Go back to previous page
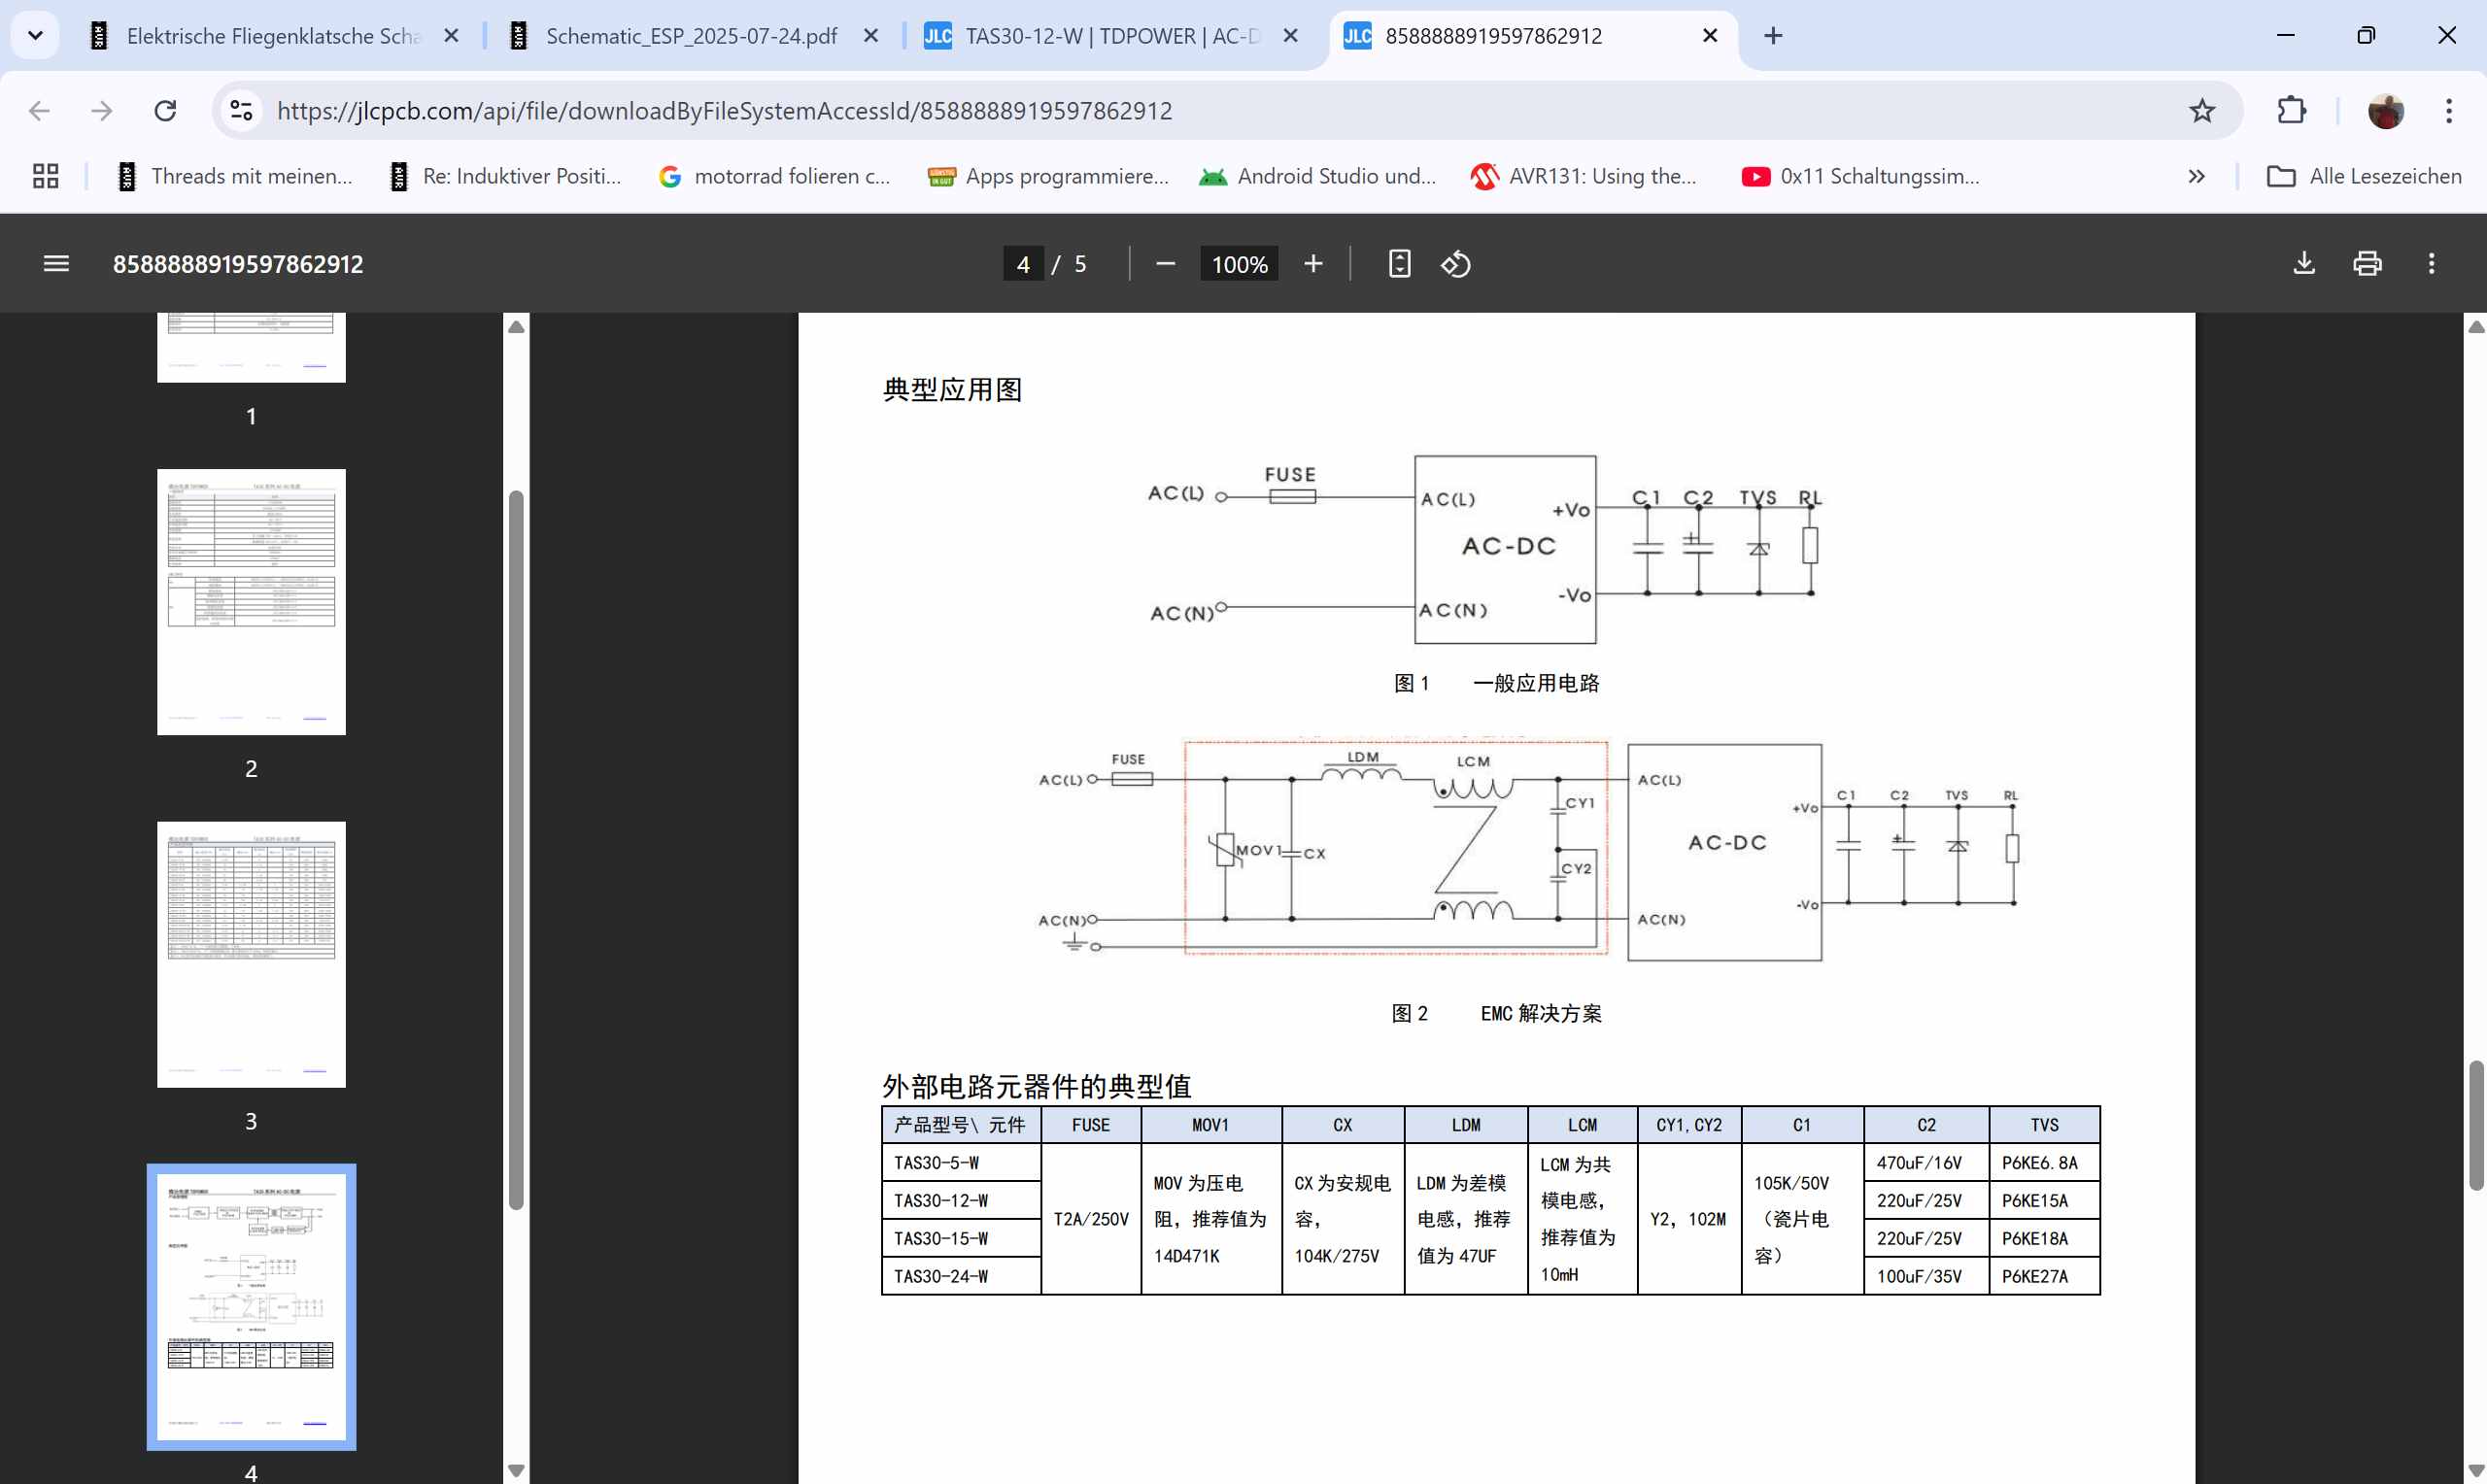This screenshot has height=1484, width=2487. (x=39, y=111)
